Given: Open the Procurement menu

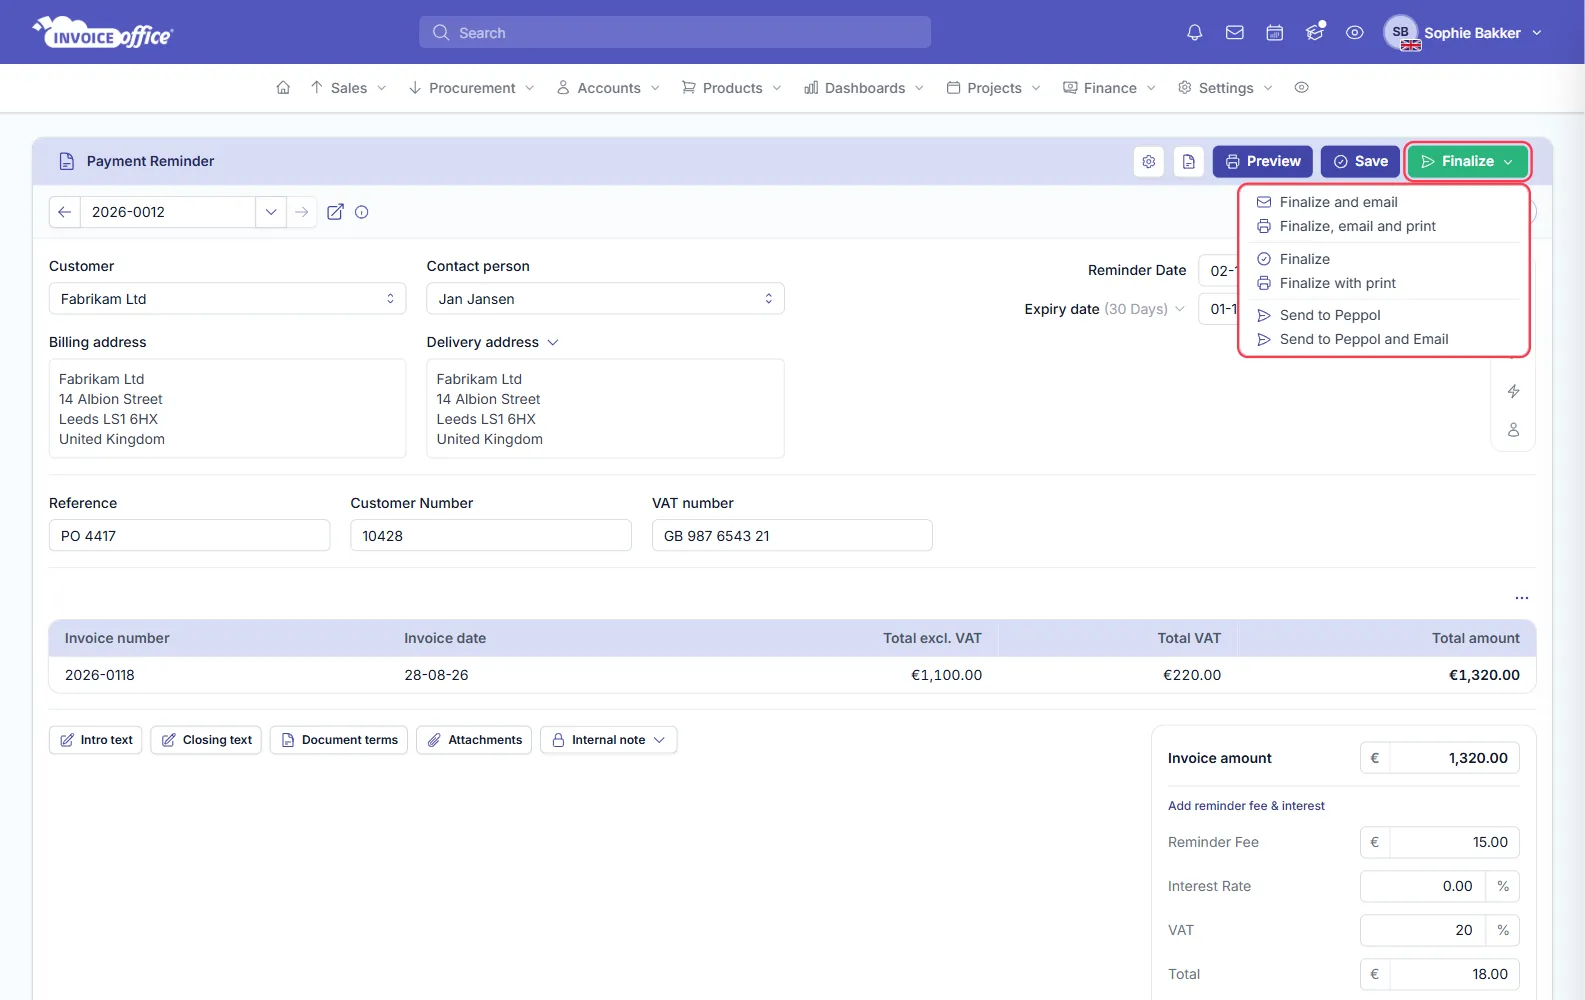Looking at the screenshot, I should 471,88.
